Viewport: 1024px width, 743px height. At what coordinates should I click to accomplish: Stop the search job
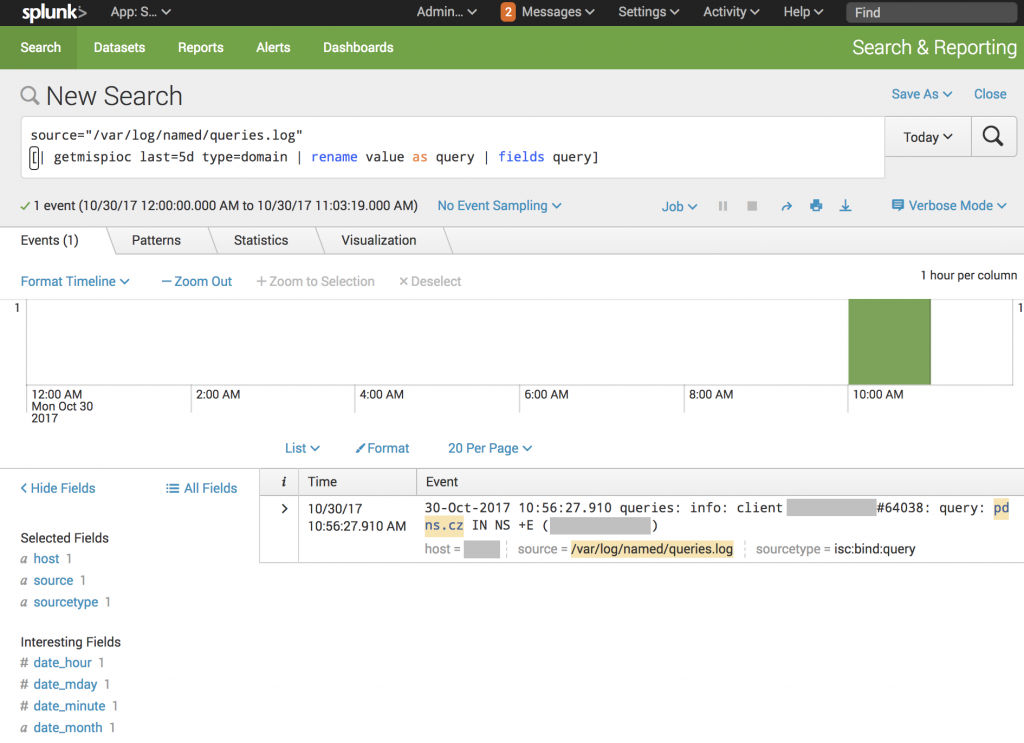(x=752, y=206)
